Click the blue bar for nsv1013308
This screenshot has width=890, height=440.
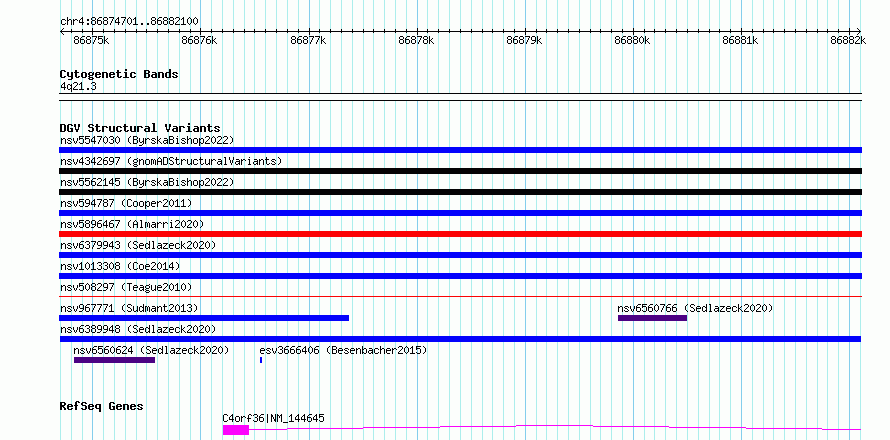[x=460, y=276]
